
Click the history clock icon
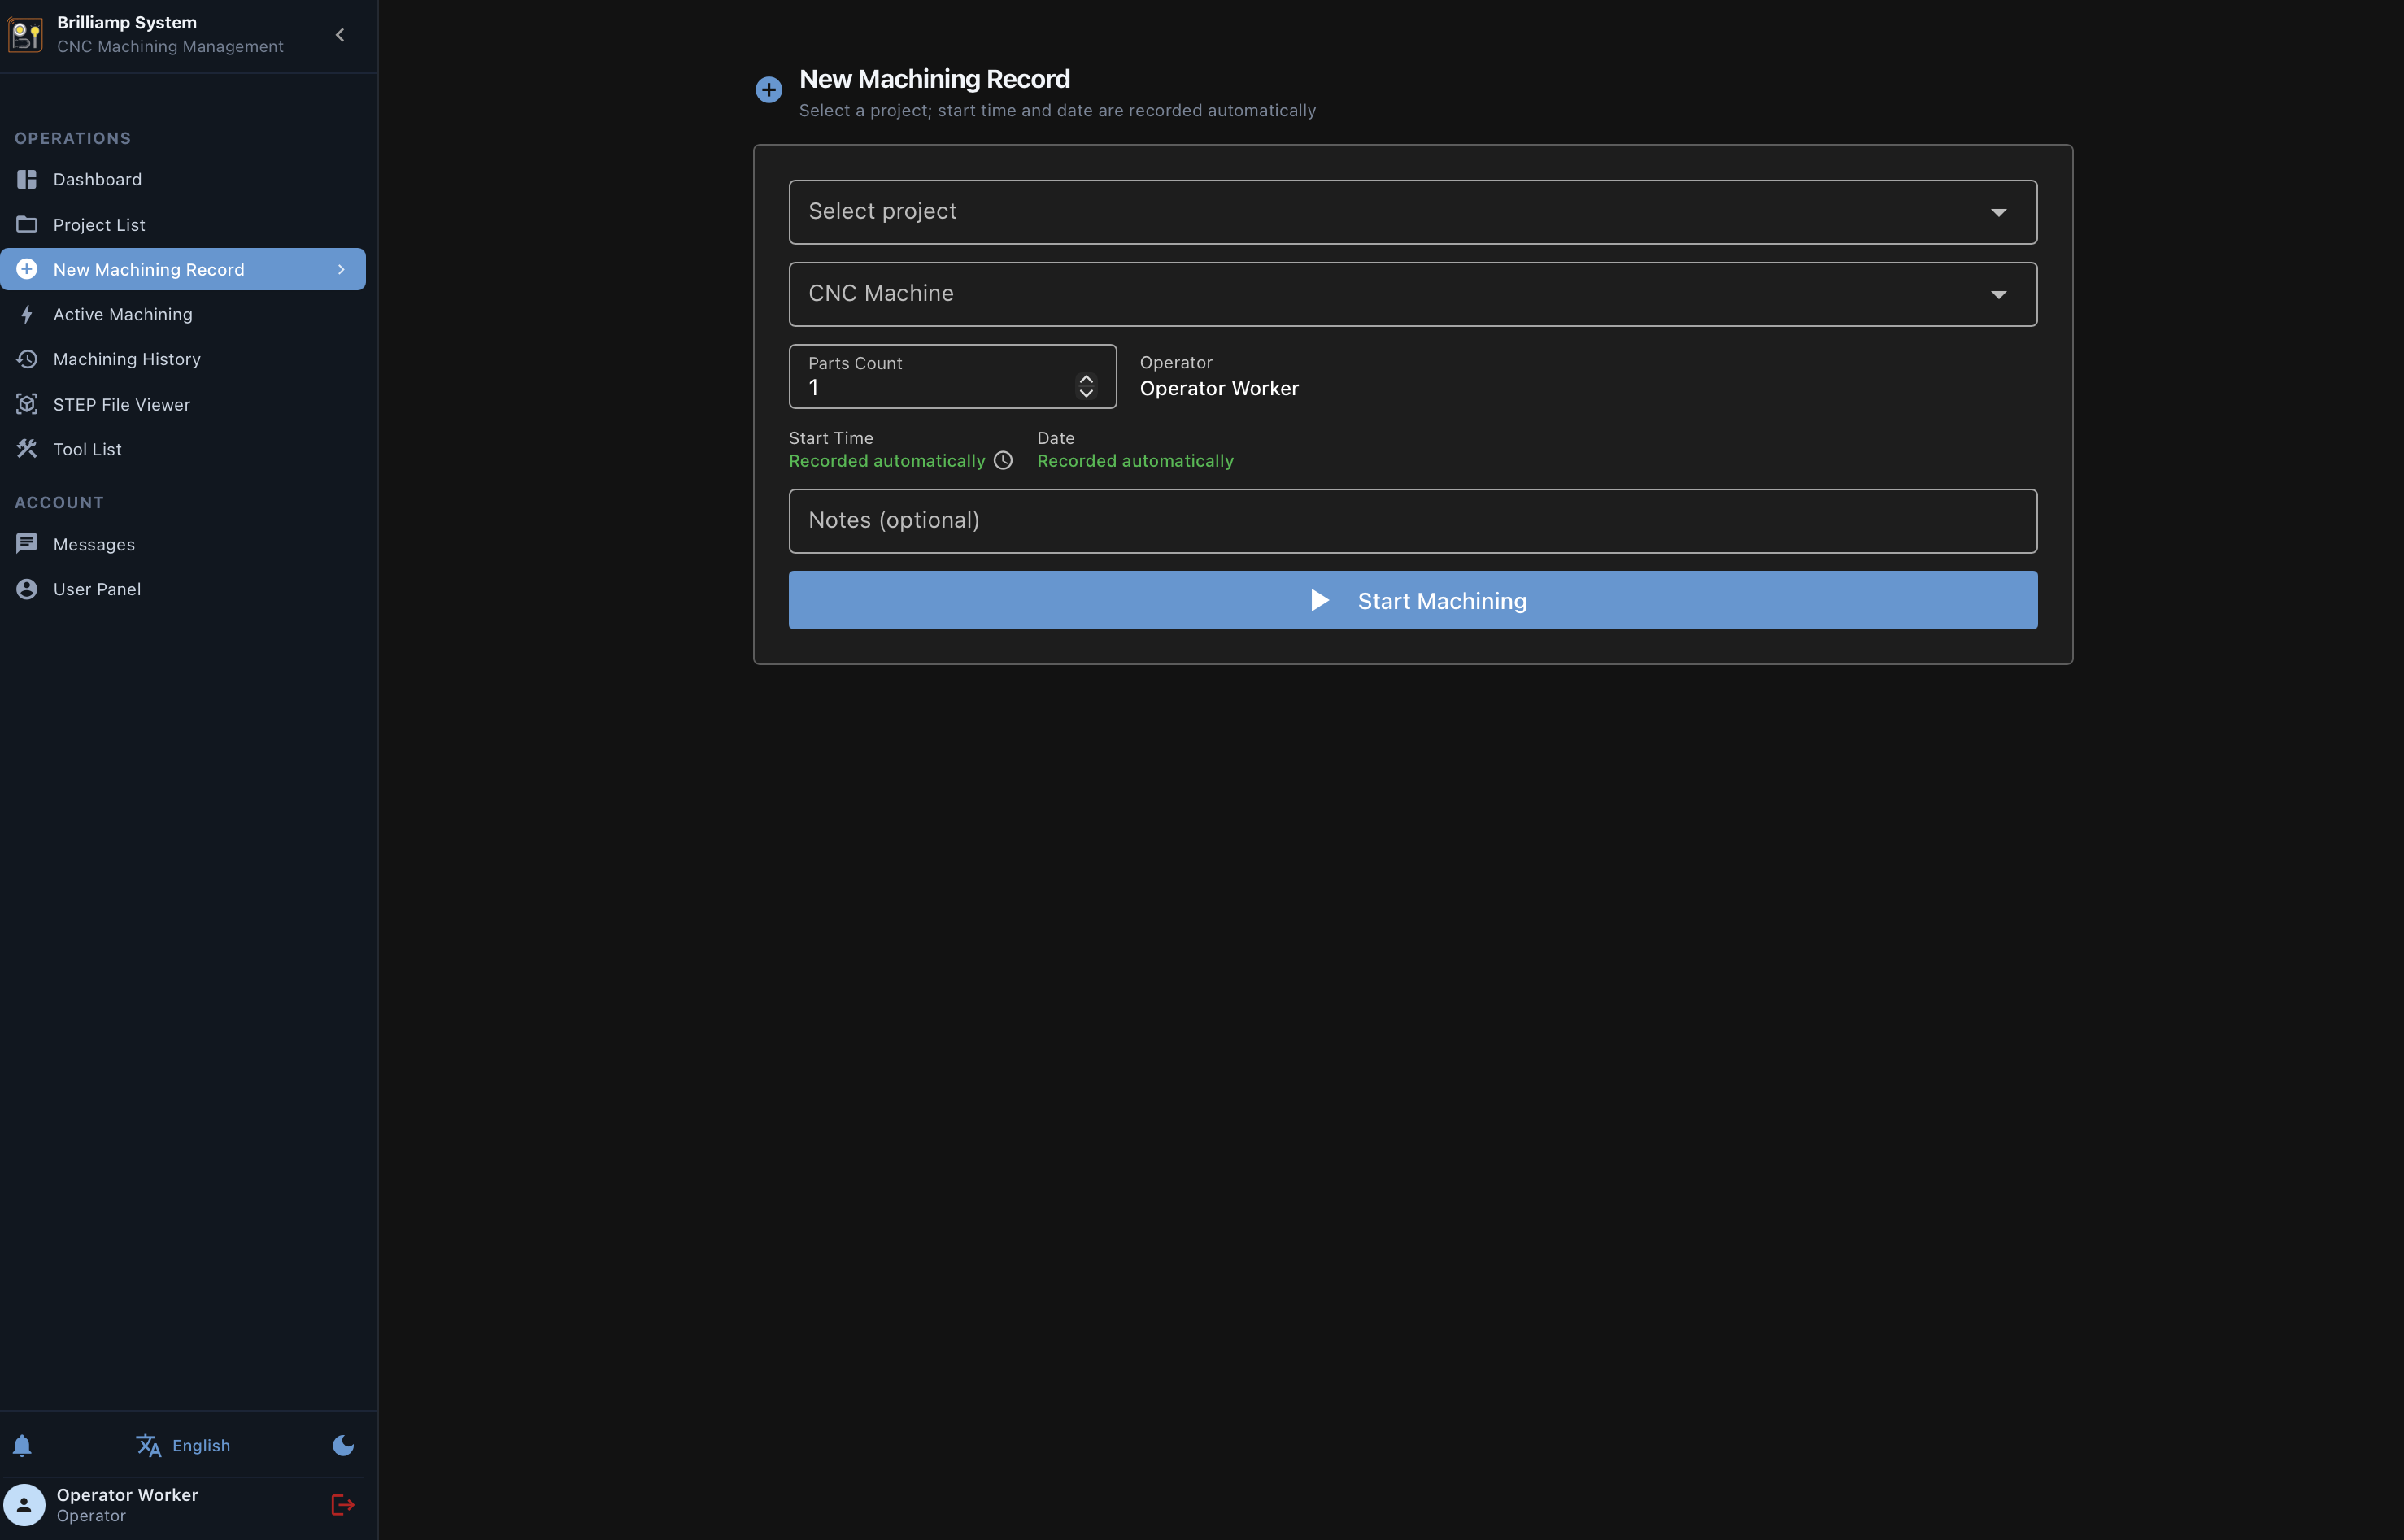(x=27, y=358)
